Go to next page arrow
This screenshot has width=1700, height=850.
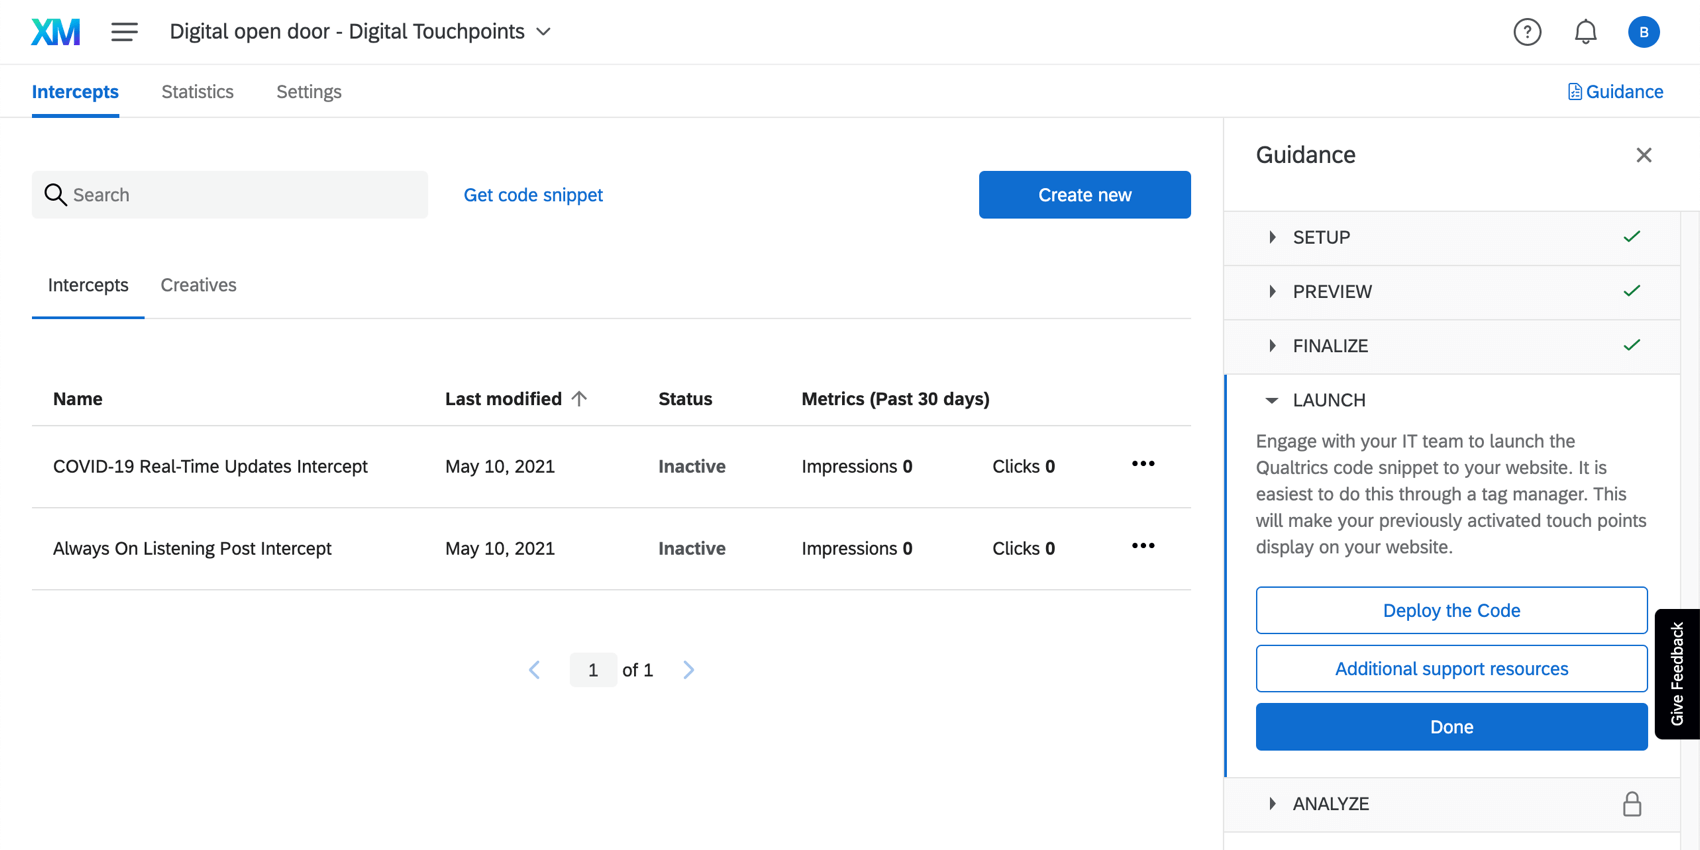(x=688, y=670)
